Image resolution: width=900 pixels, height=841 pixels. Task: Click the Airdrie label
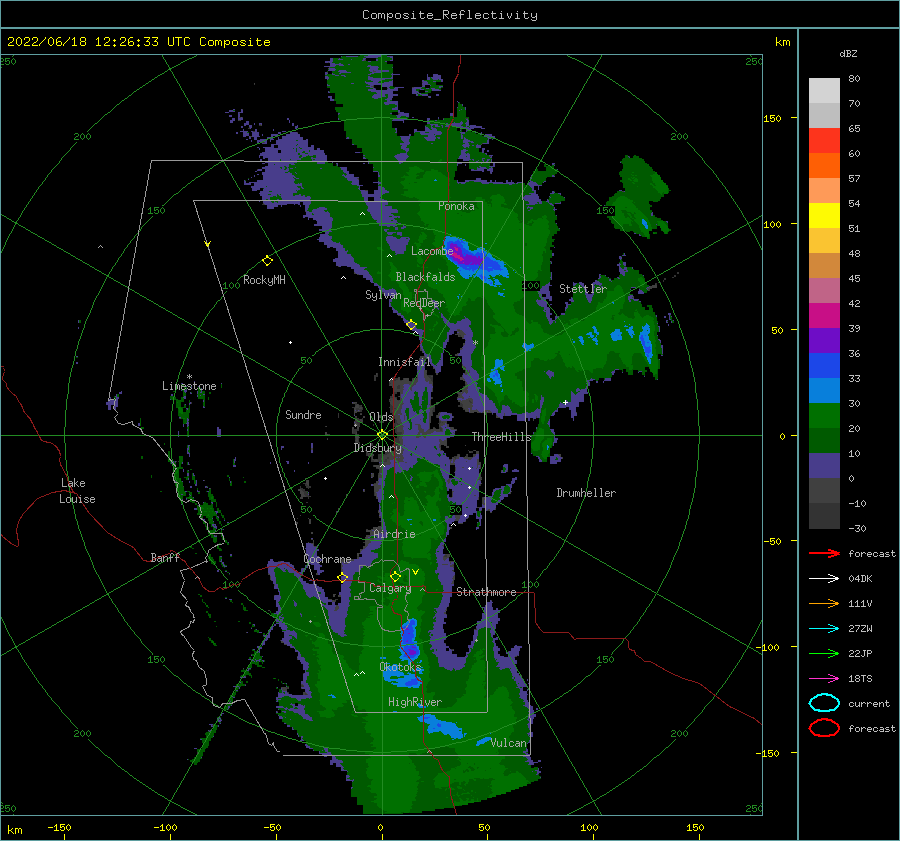click(394, 534)
